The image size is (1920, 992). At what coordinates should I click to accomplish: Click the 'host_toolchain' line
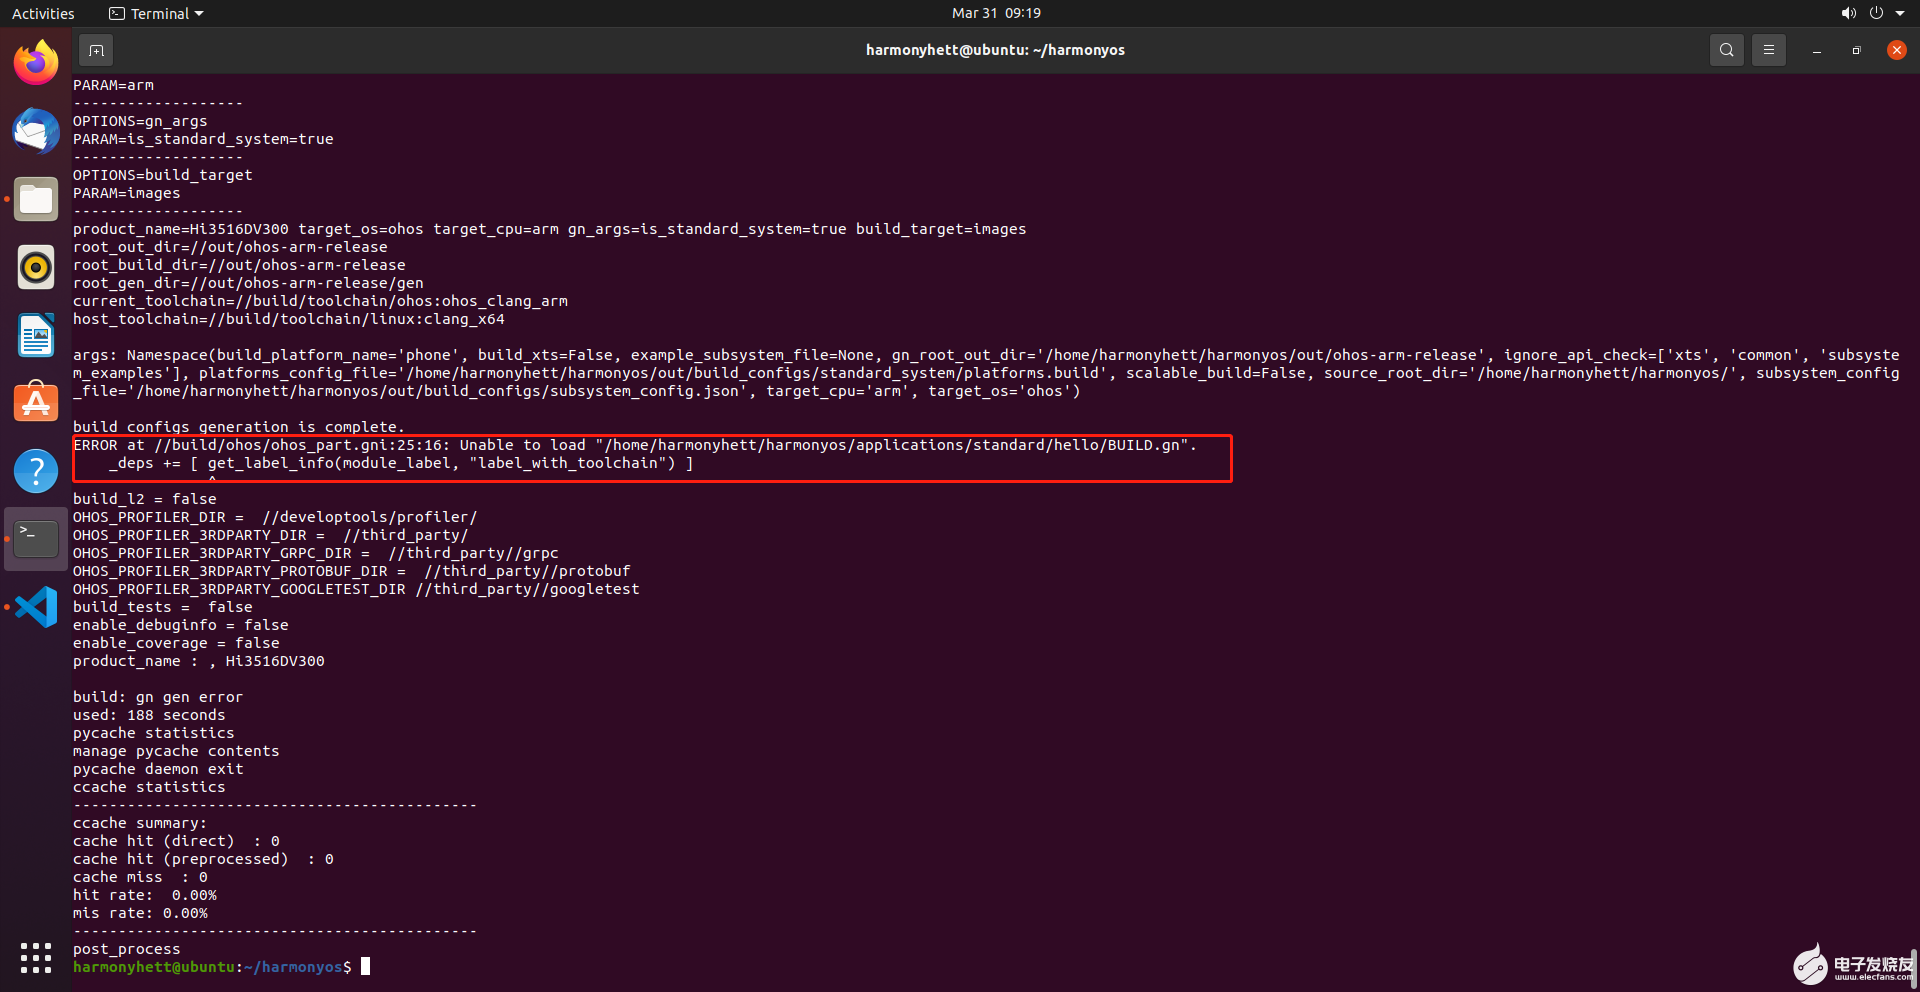[x=289, y=319]
